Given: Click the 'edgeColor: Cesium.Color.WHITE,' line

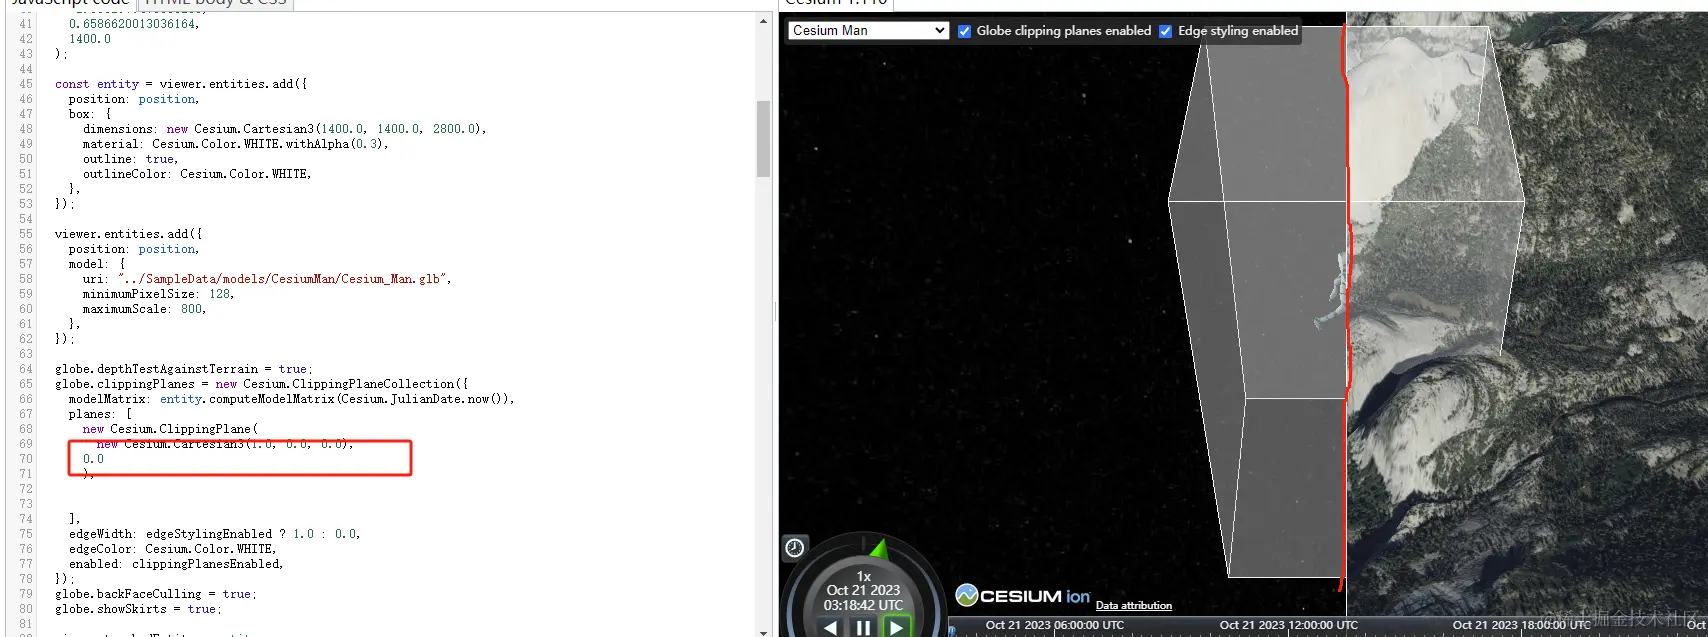Looking at the screenshot, I should pyautogui.click(x=173, y=549).
